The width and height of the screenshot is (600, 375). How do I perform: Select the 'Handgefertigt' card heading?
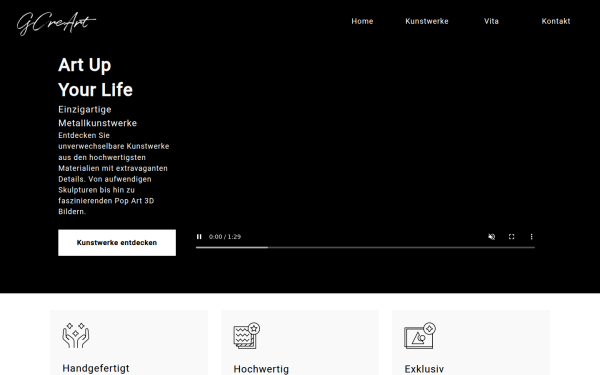(96, 368)
